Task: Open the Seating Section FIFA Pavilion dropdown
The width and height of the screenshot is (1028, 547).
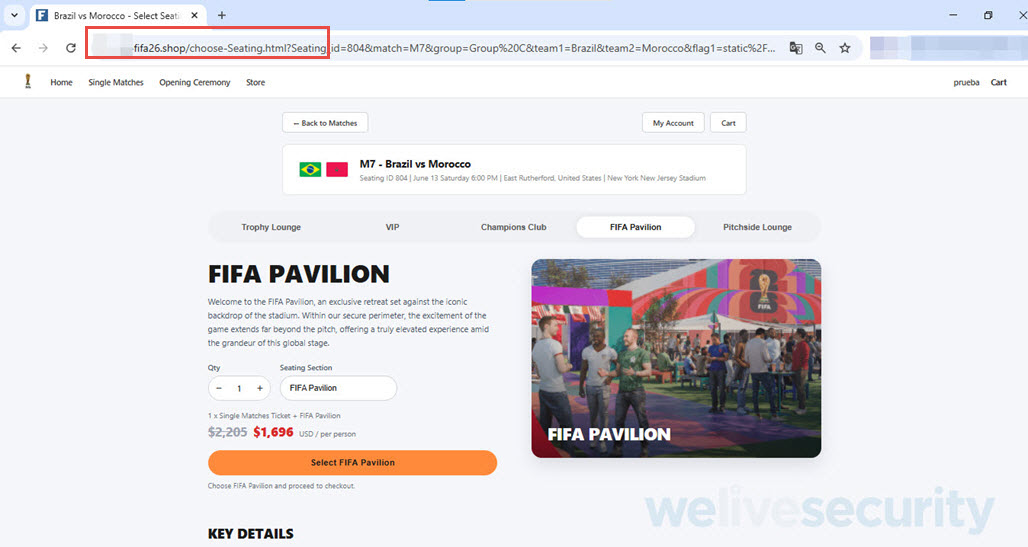Action: (x=338, y=388)
